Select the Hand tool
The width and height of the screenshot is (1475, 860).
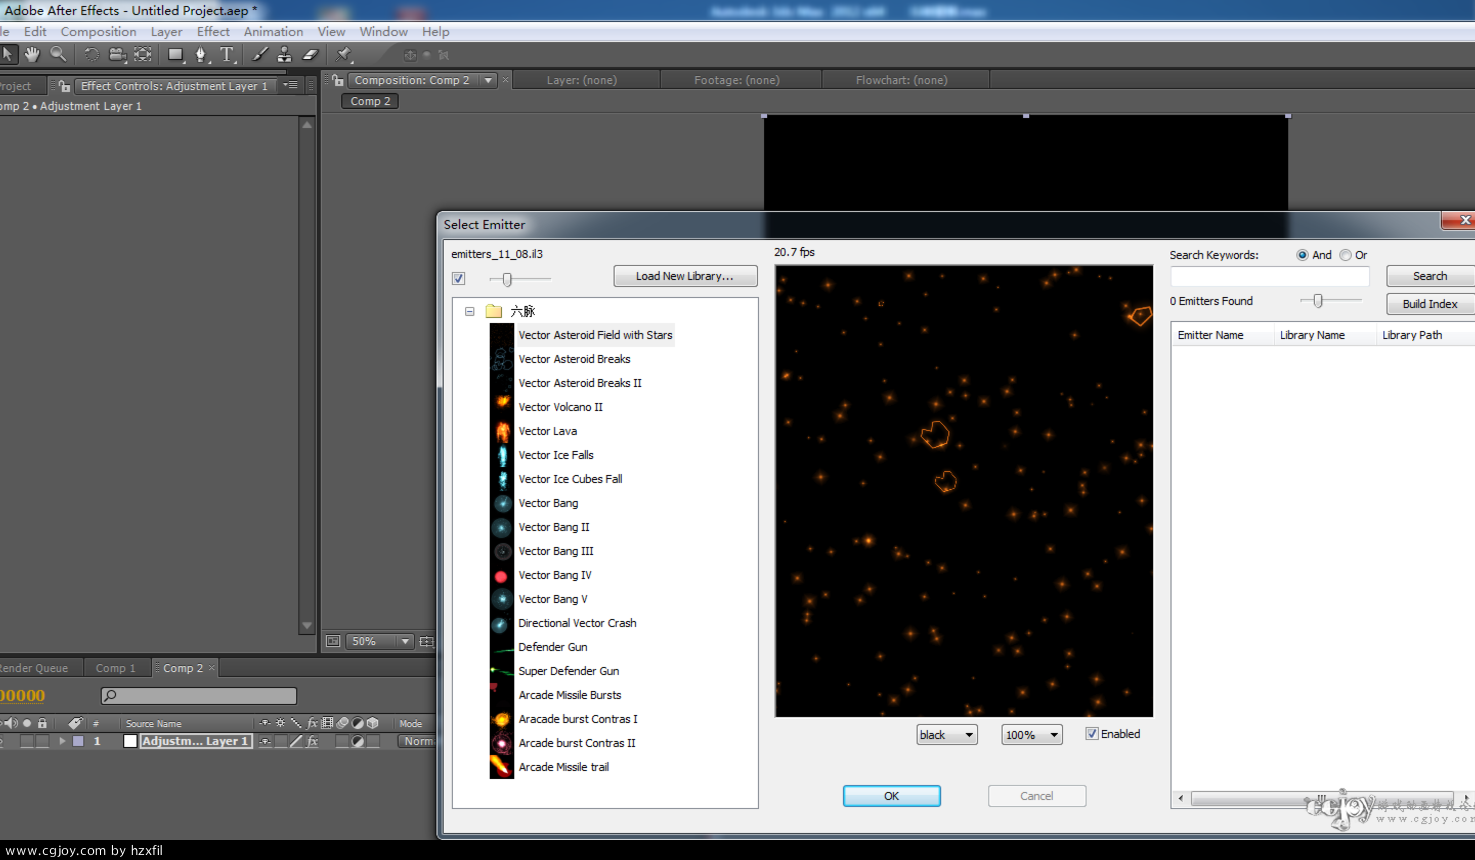(x=32, y=54)
